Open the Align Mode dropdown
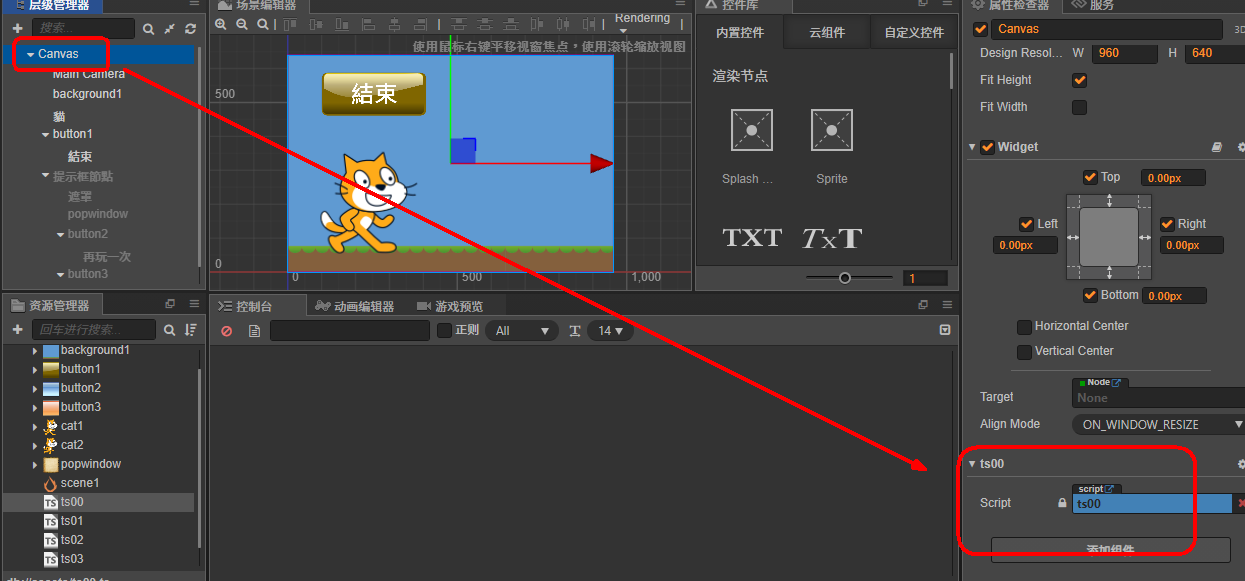 1160,424
